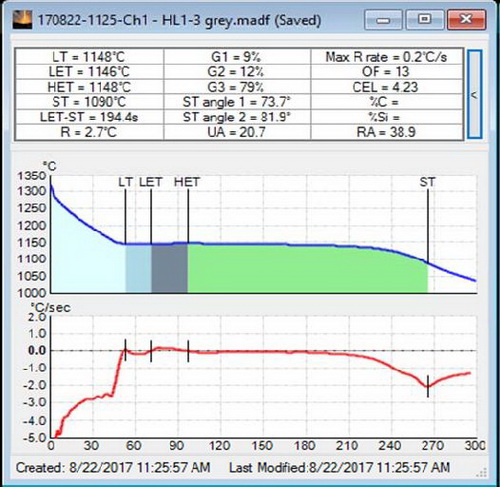Select the HET marker line on cooling curve
This screenshot has height=487, width=500.
pyautogui.click(x=188, y=217)
